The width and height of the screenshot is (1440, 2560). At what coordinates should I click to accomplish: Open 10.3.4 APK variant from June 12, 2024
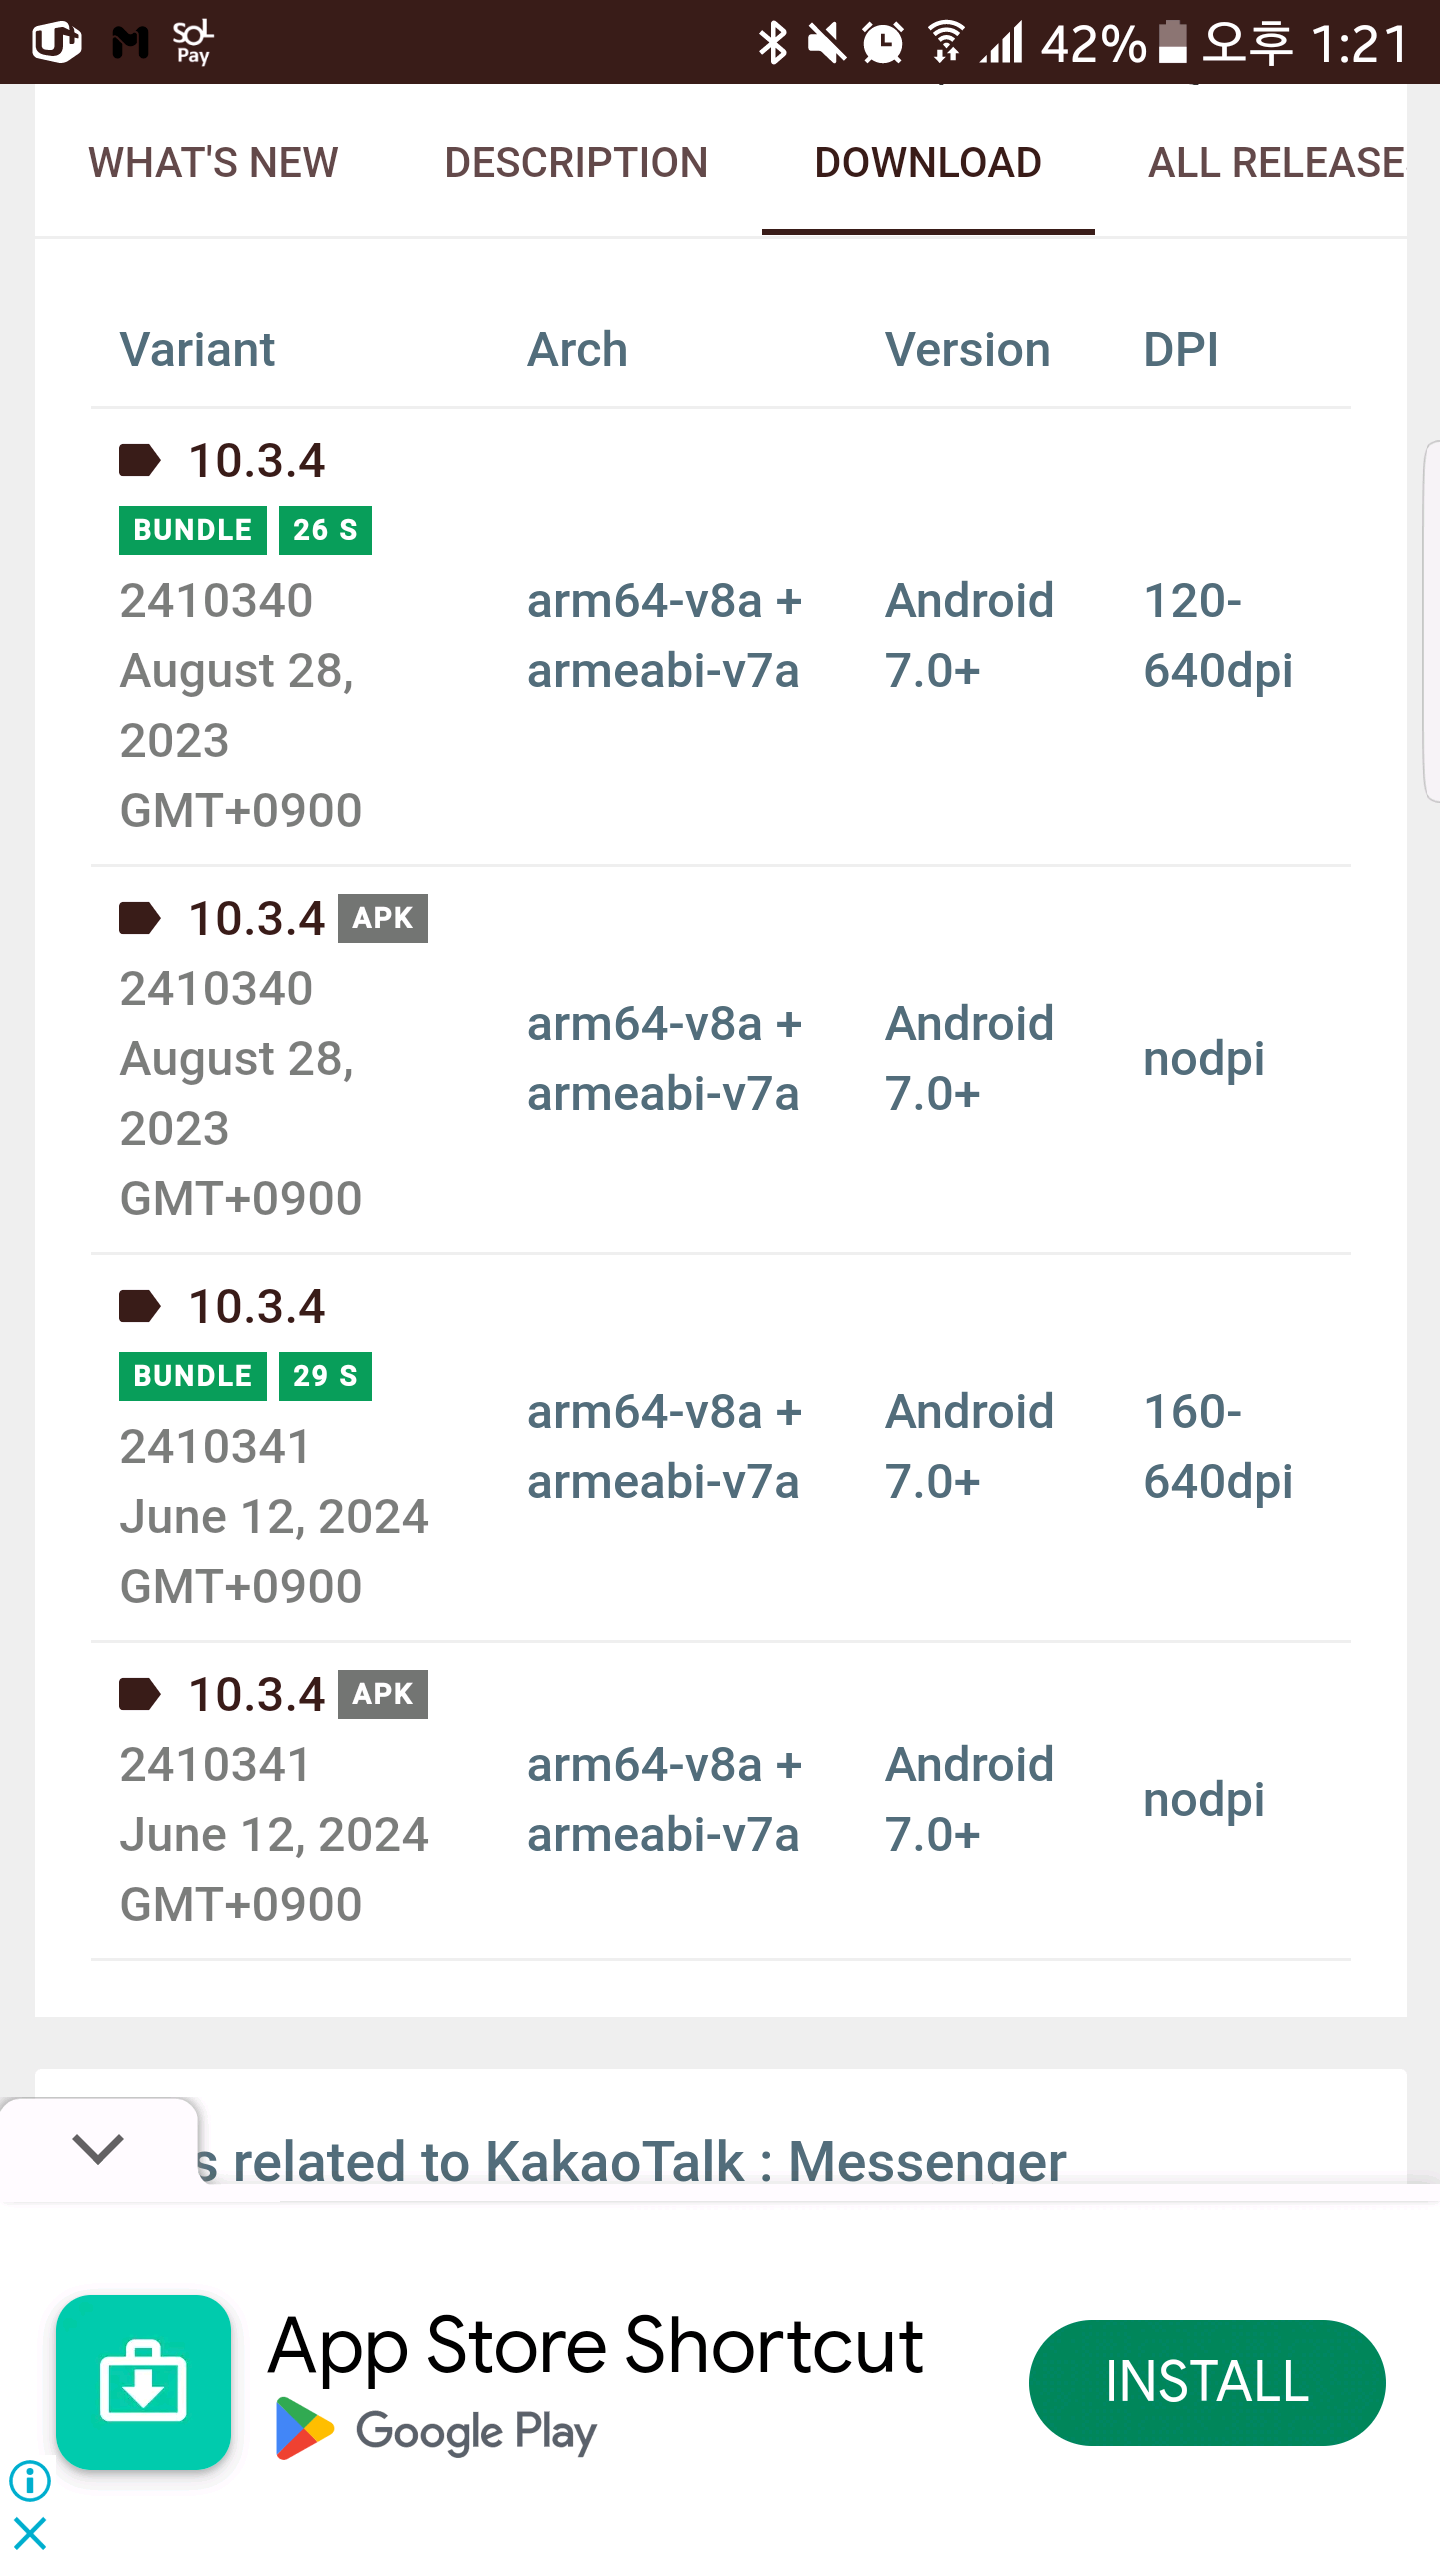[257, 1694]
